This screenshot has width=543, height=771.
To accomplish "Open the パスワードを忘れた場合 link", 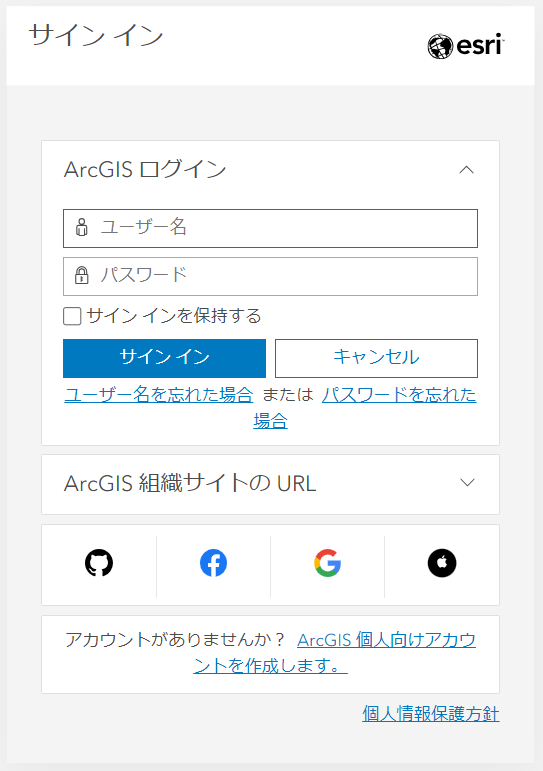I will click(x=399, y=395).
